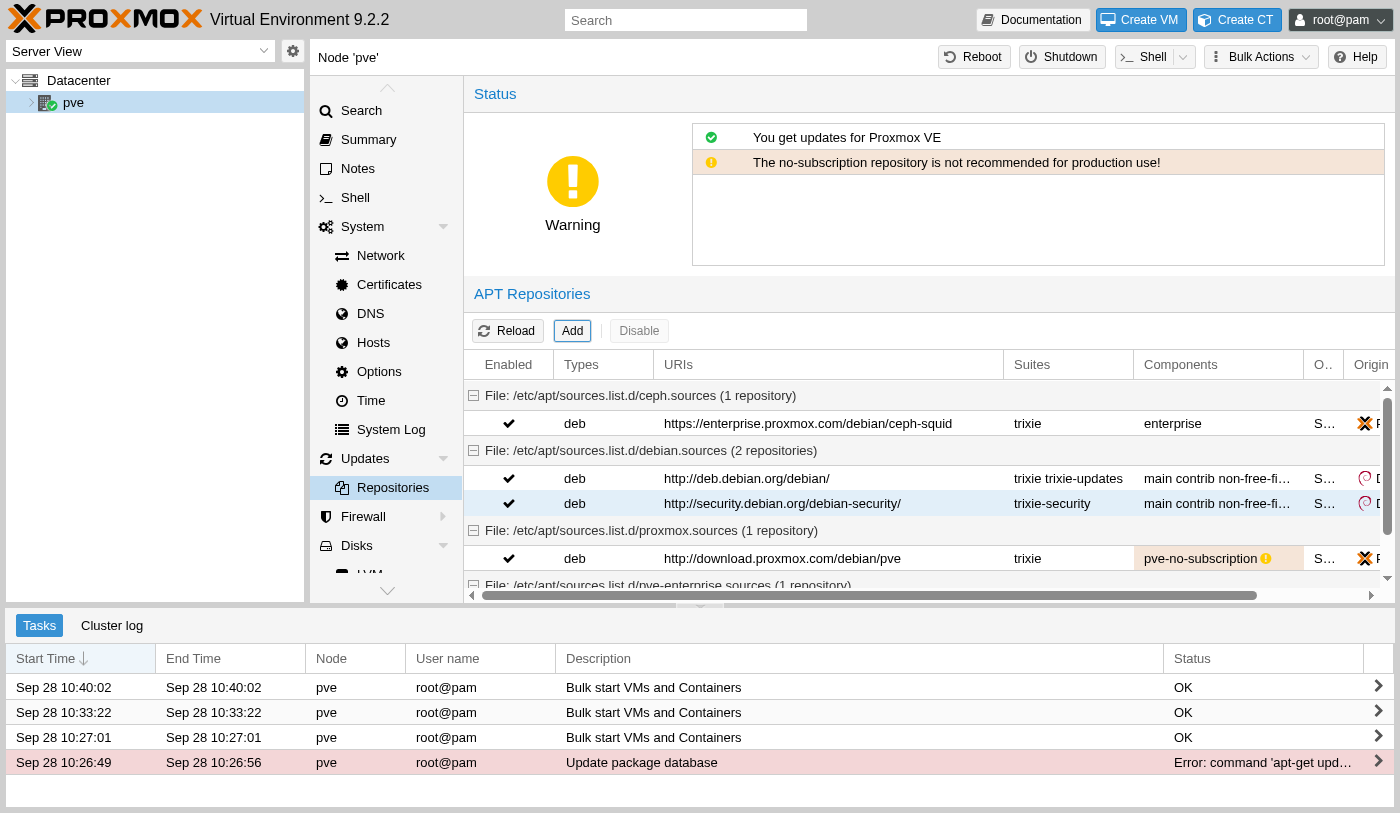Image resolution: width=1400 pixels, height=813 pixels.
Task: Open the Network menu item
Action: (386, 256)
